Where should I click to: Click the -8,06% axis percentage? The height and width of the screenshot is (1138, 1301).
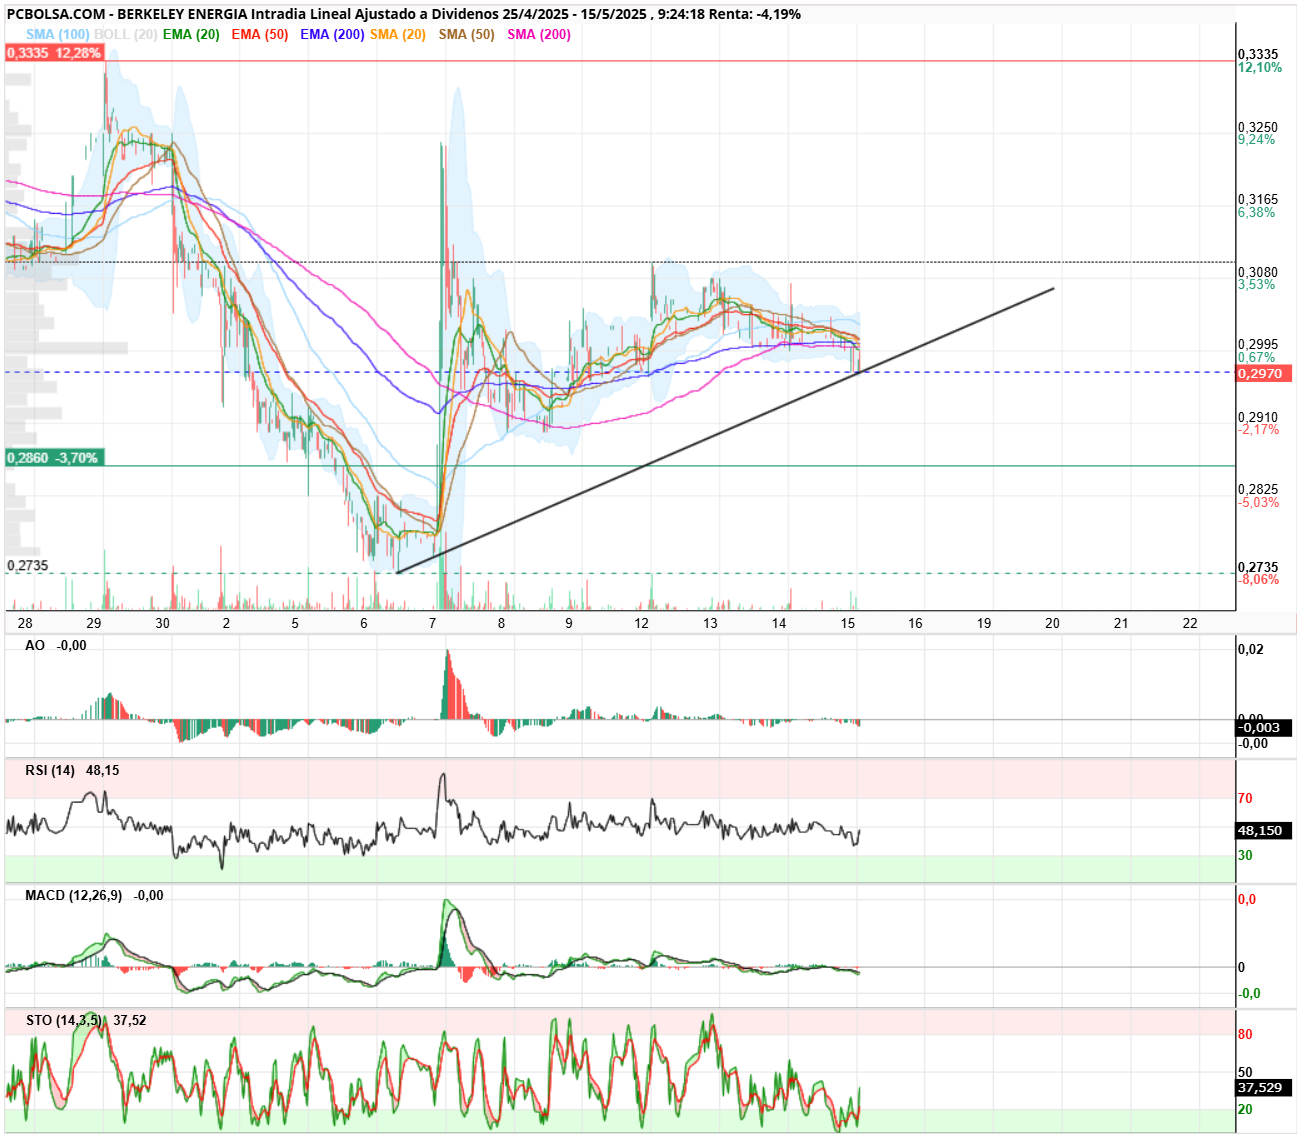coord(1259,579)
